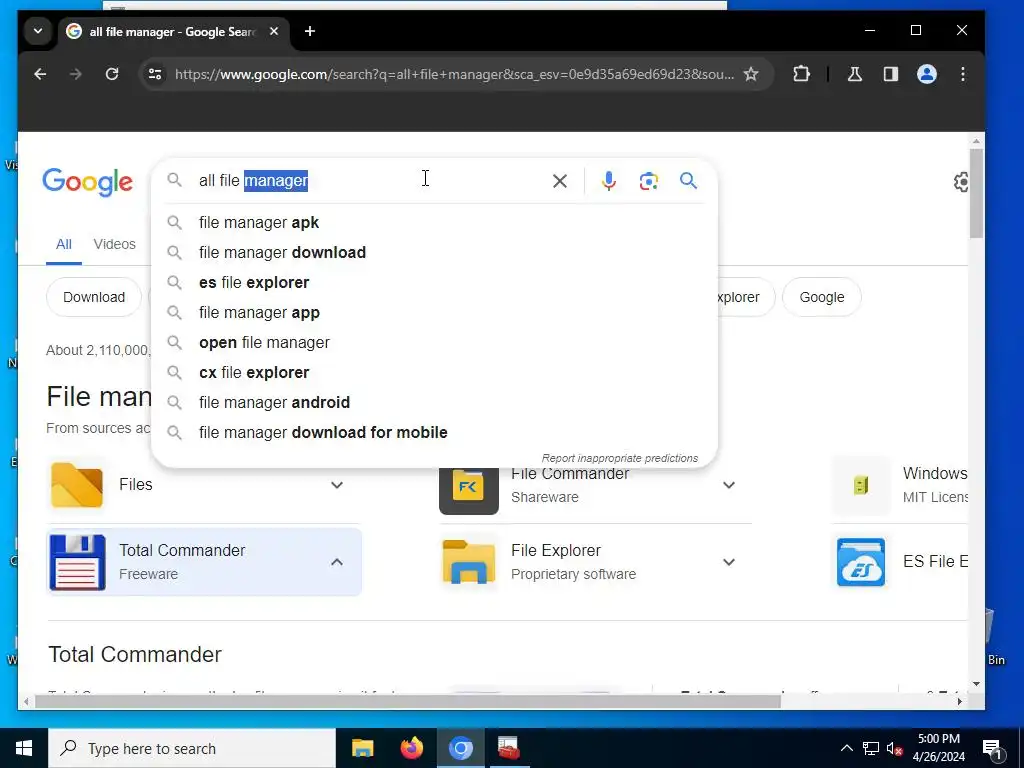
Task: Toggle the browser side panel icon
Action: point(891,74)
